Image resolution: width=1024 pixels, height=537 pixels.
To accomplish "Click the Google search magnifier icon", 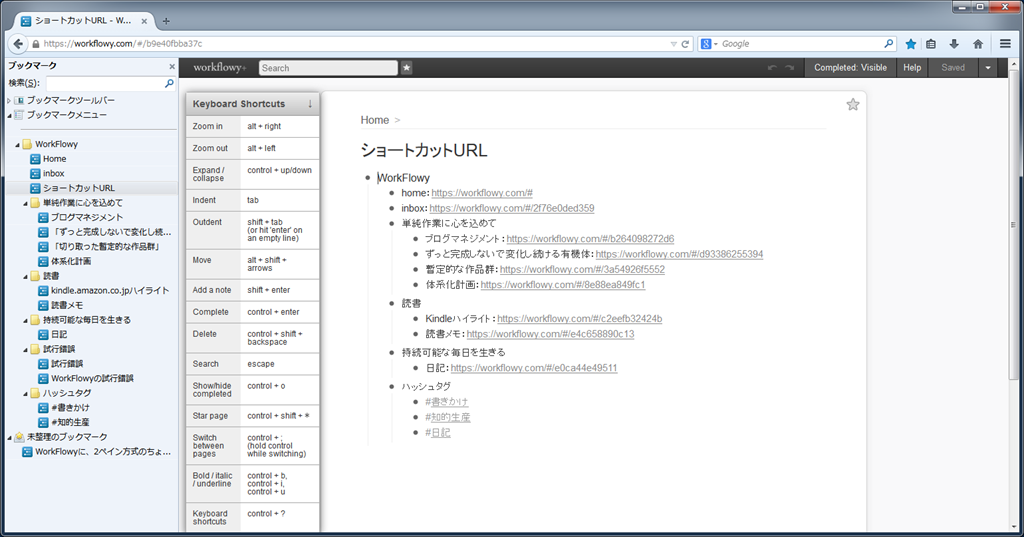I will point(888,44).
